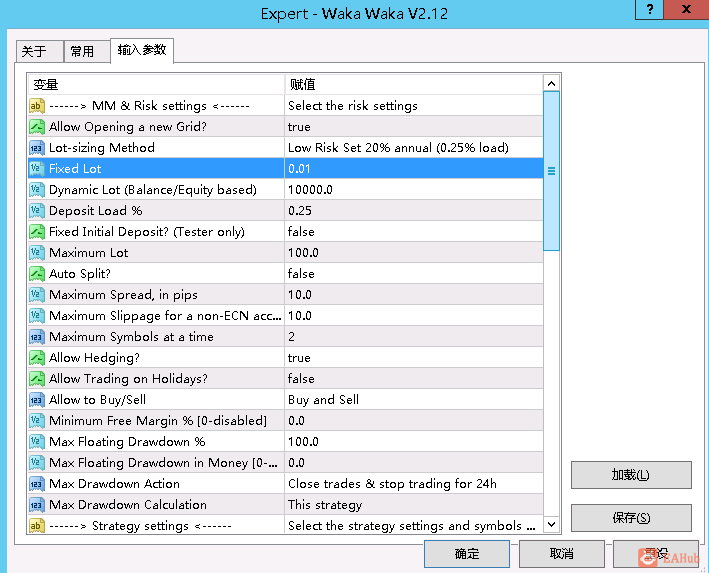Select the 'Maximum Lot' row label
Image resolution: width=709 pixels, height=573 pixels.
coord(89,253)
